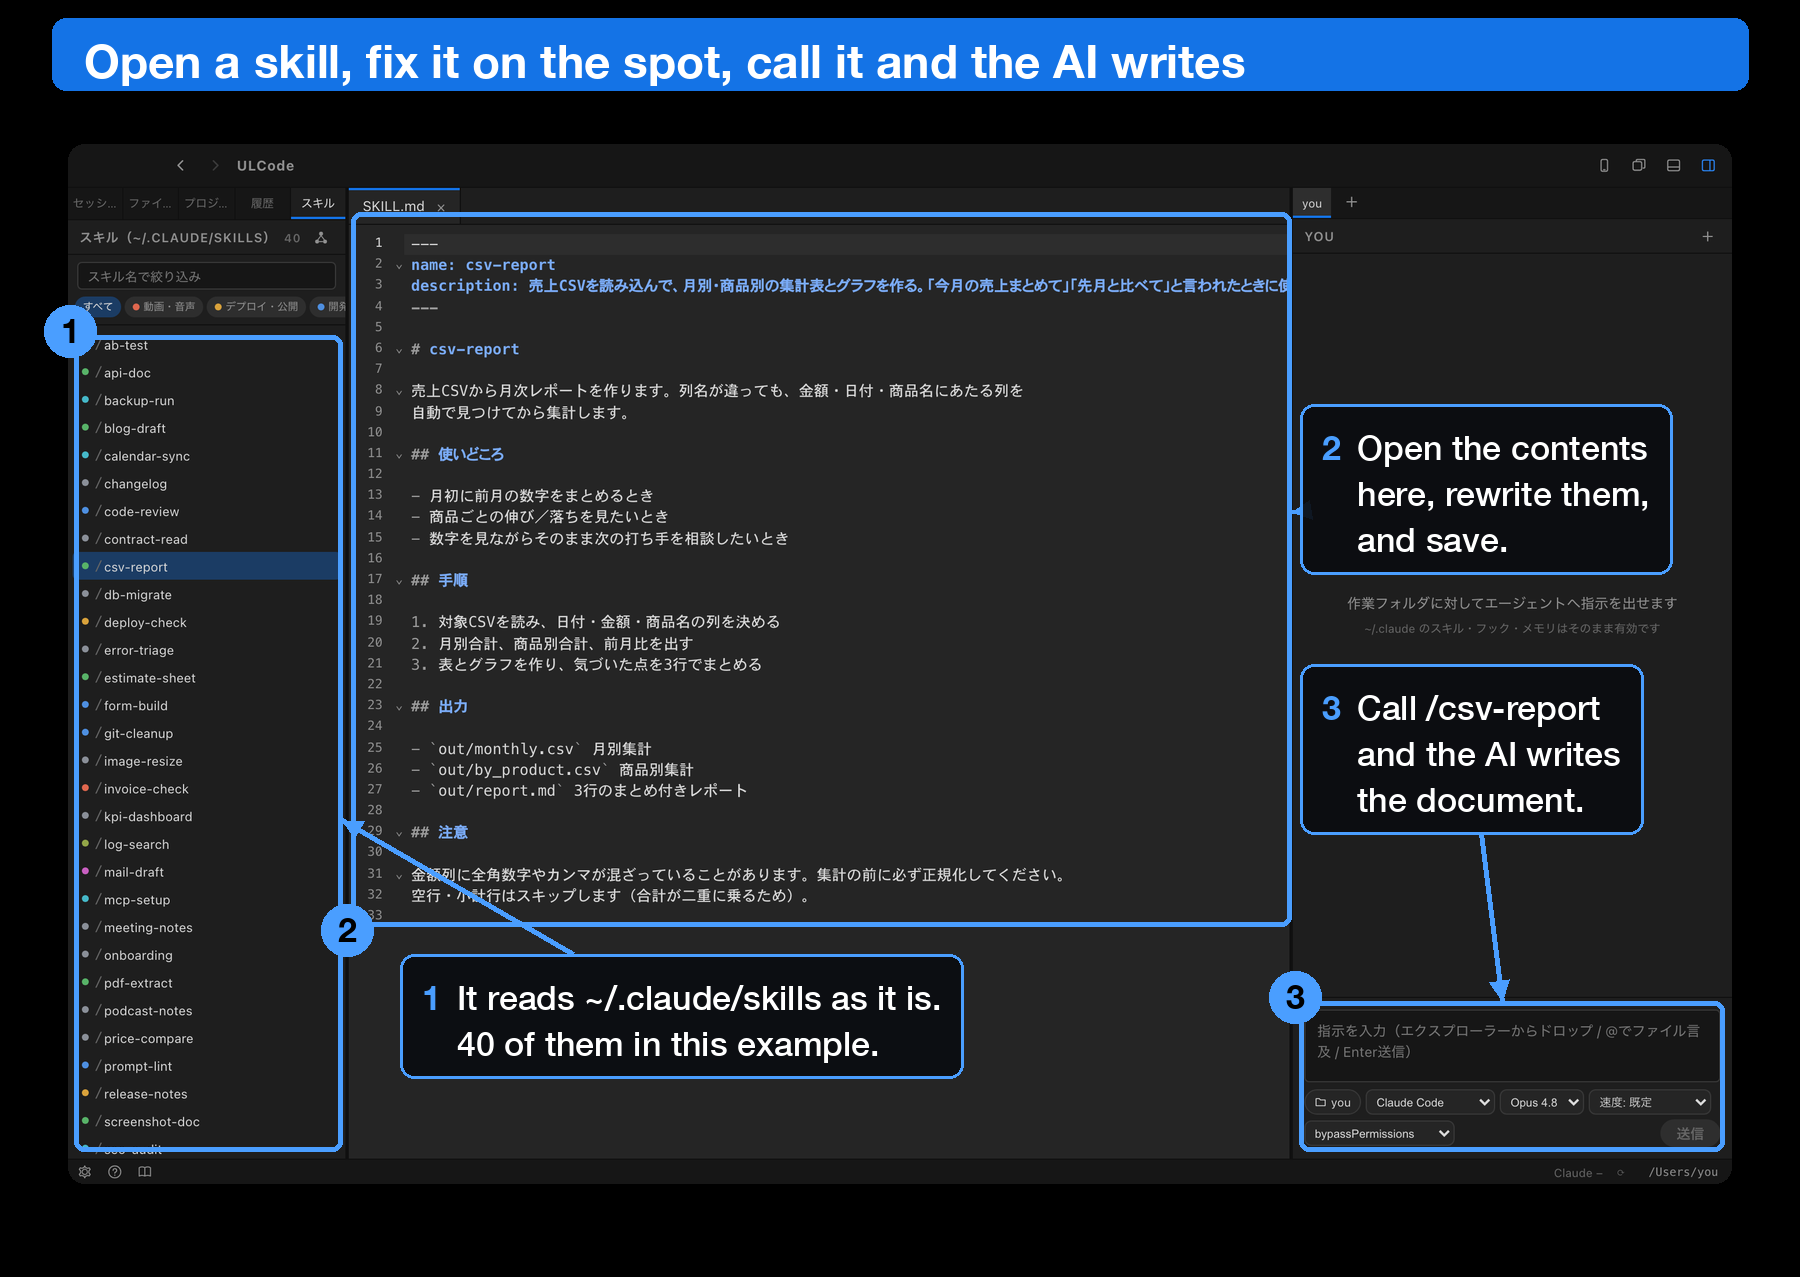Click the plus icon in the YOU panel header
Image resolution: width=1800 pixels, height=1277 pixels.
click(1707, 237)
